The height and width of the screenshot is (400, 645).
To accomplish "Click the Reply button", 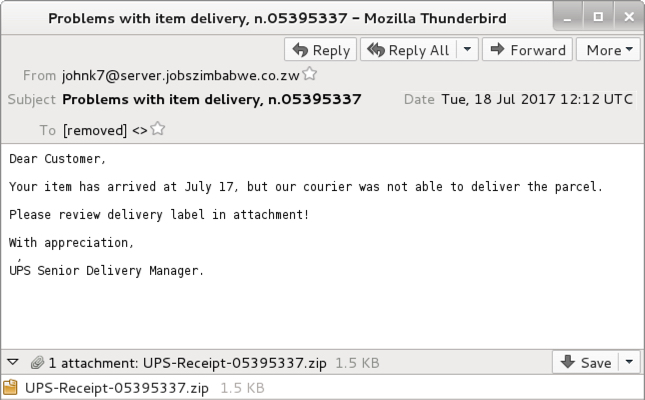I will pyautogui.click(x=320, y=50).
